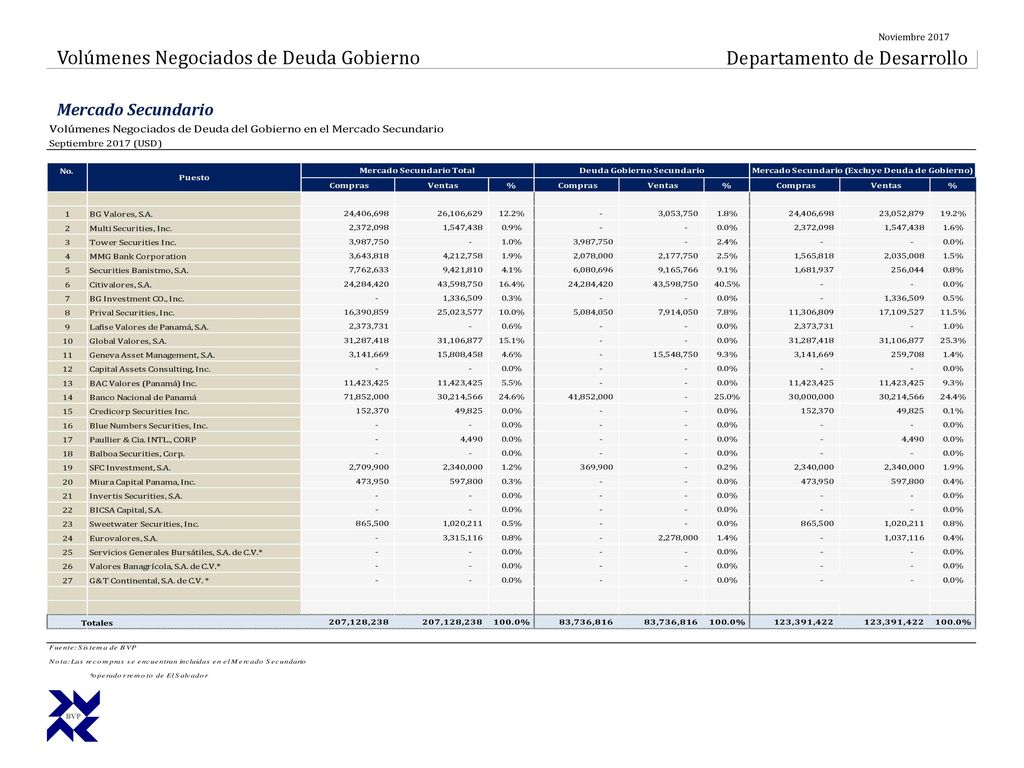
Task: Select the 'Septiembre 2017 (USD)' period label
Action: (105, 144)
